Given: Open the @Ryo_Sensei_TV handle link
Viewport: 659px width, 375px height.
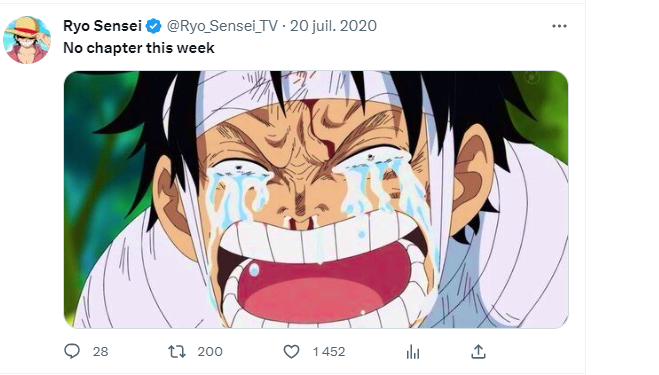Looking at the screenshot, I should (x=222, y=26).
